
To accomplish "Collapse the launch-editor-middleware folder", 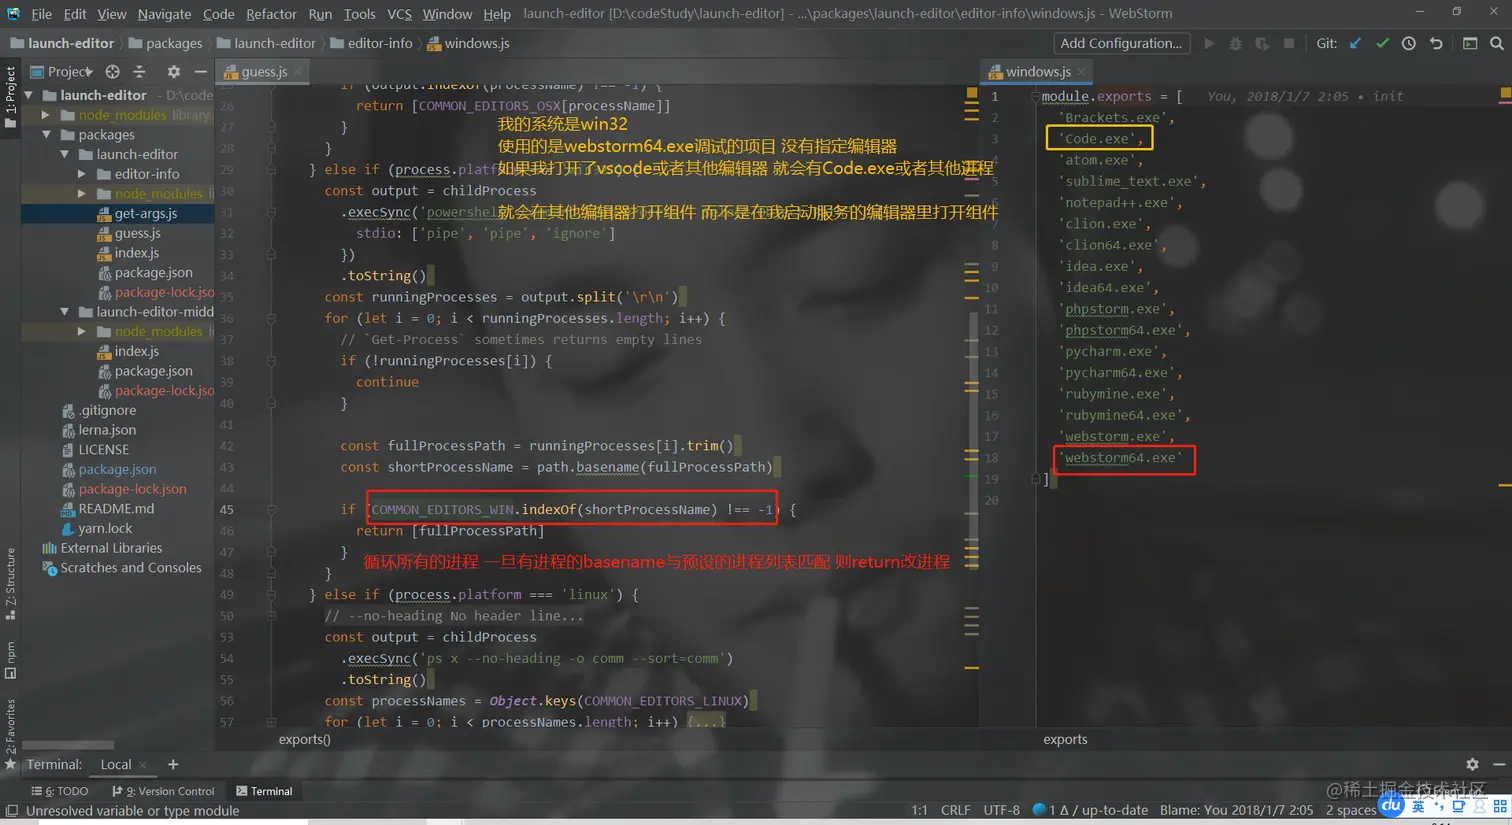I will (64, 312).
